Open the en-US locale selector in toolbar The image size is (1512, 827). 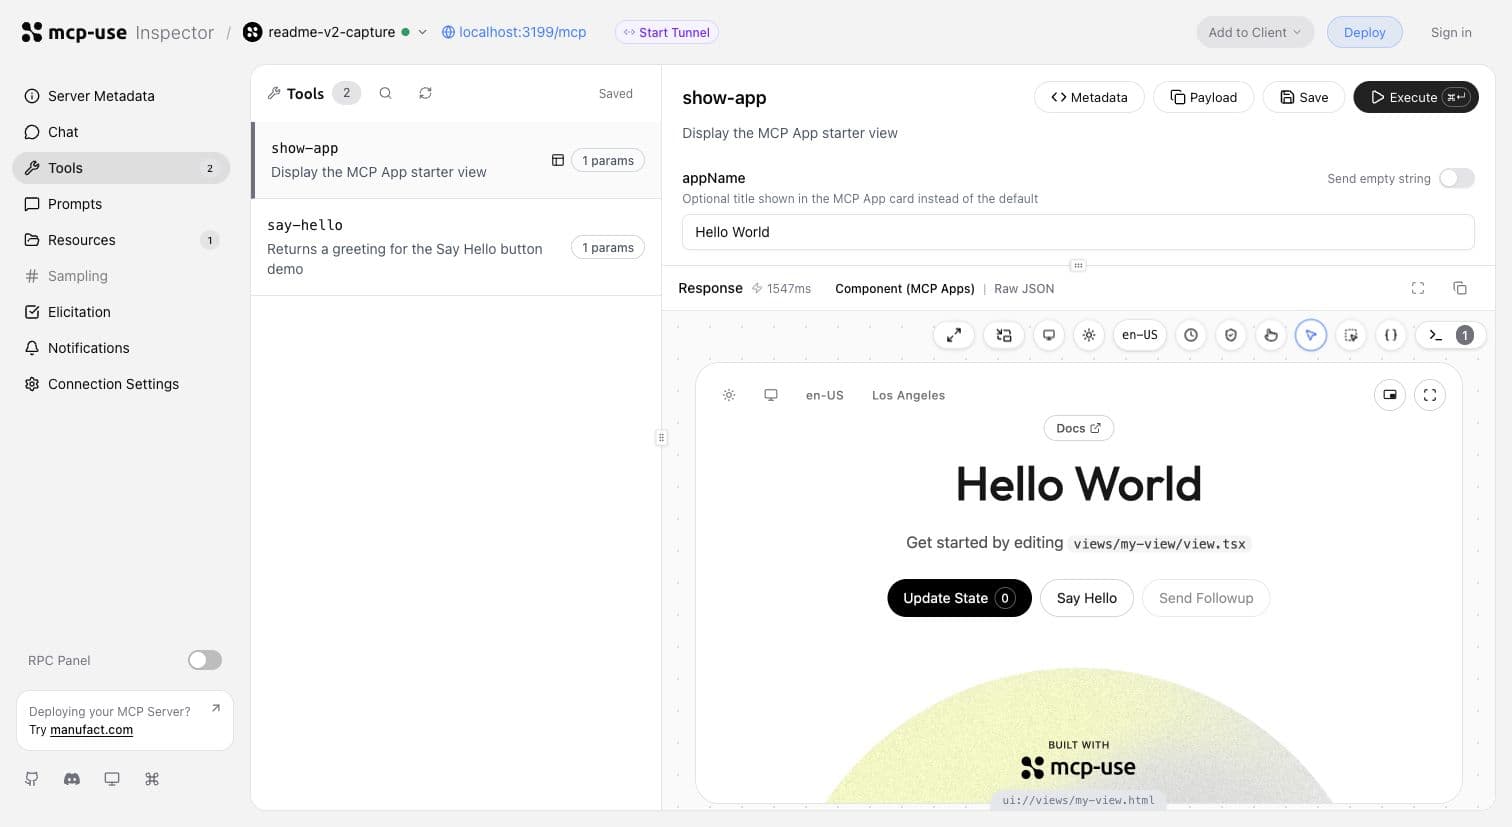pyautogui.click(x=1139, y=335)
